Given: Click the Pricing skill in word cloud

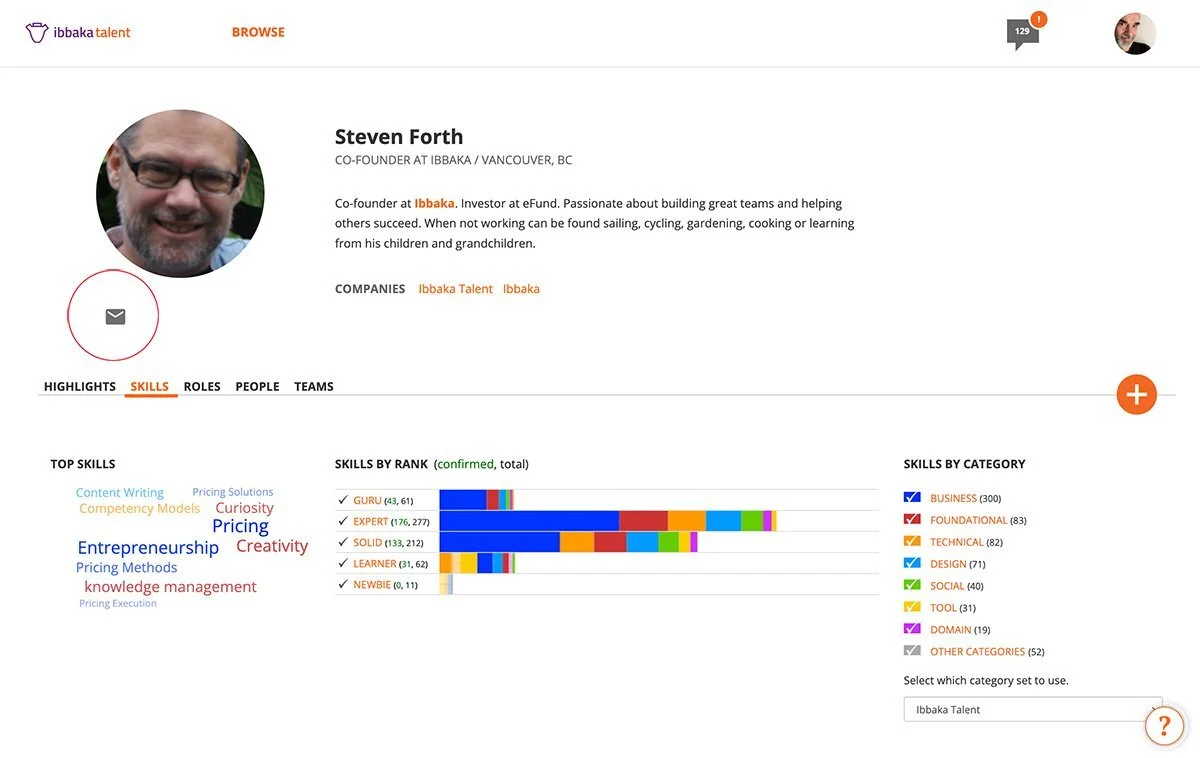Looking at the screenshot, I should 240,526.
